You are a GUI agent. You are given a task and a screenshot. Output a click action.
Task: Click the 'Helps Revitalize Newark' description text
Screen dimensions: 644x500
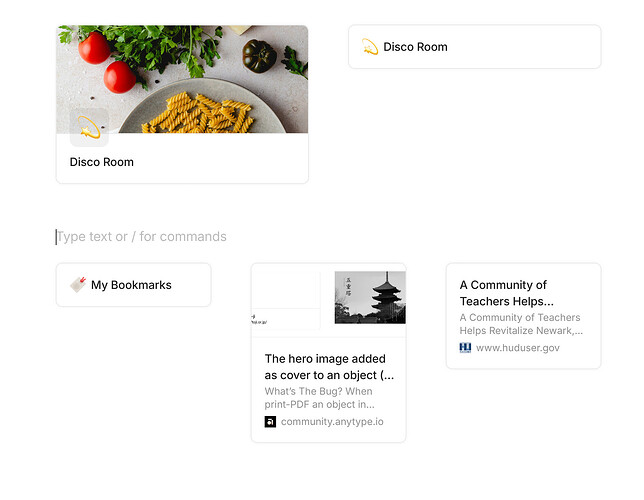coord(521,330)
